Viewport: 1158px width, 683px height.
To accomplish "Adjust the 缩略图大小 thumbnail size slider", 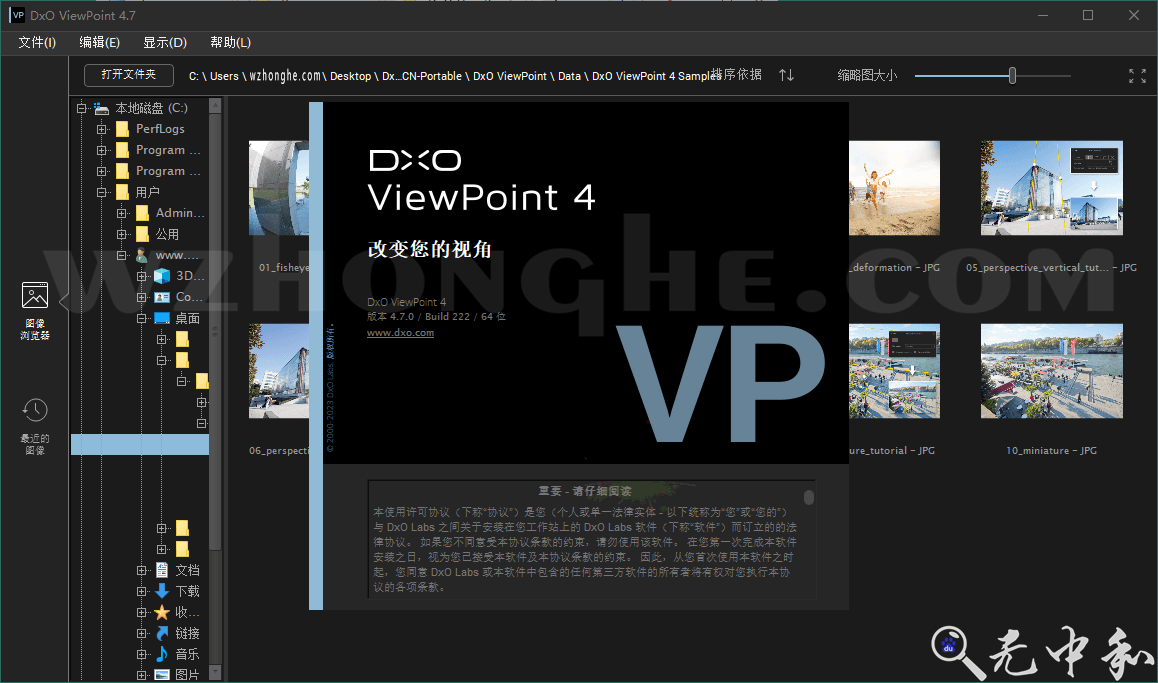I will pyautogui.click(x=1011, y=74).
